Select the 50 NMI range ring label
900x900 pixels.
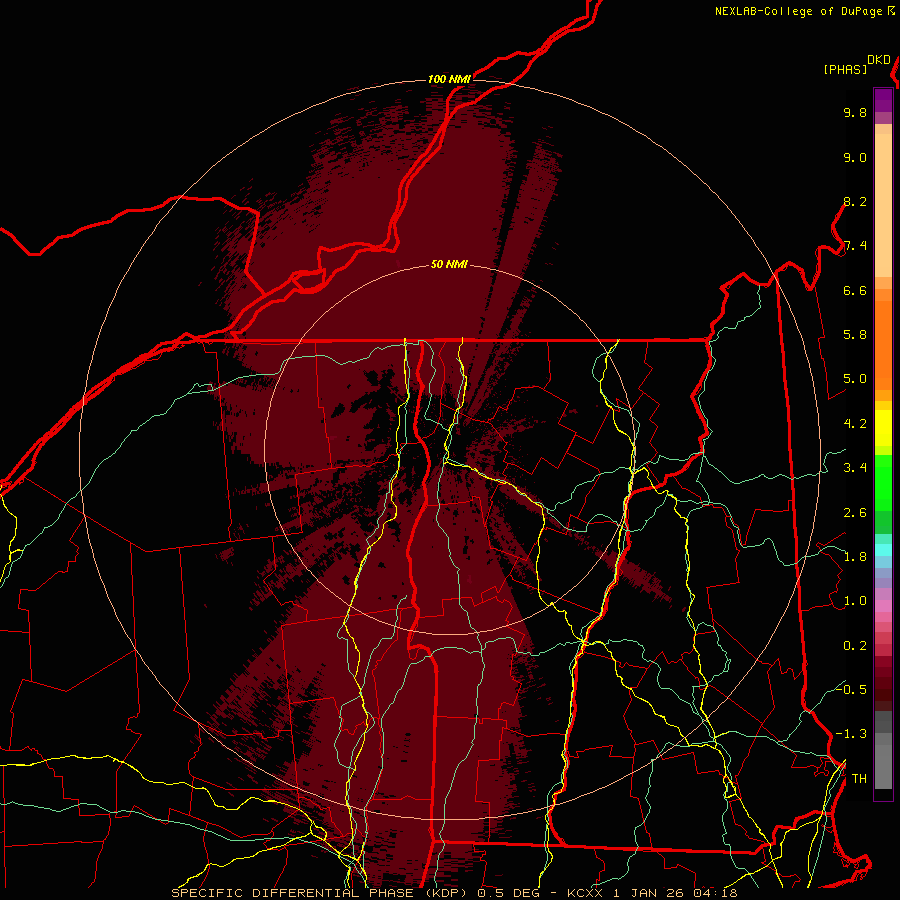click(449, 264)
